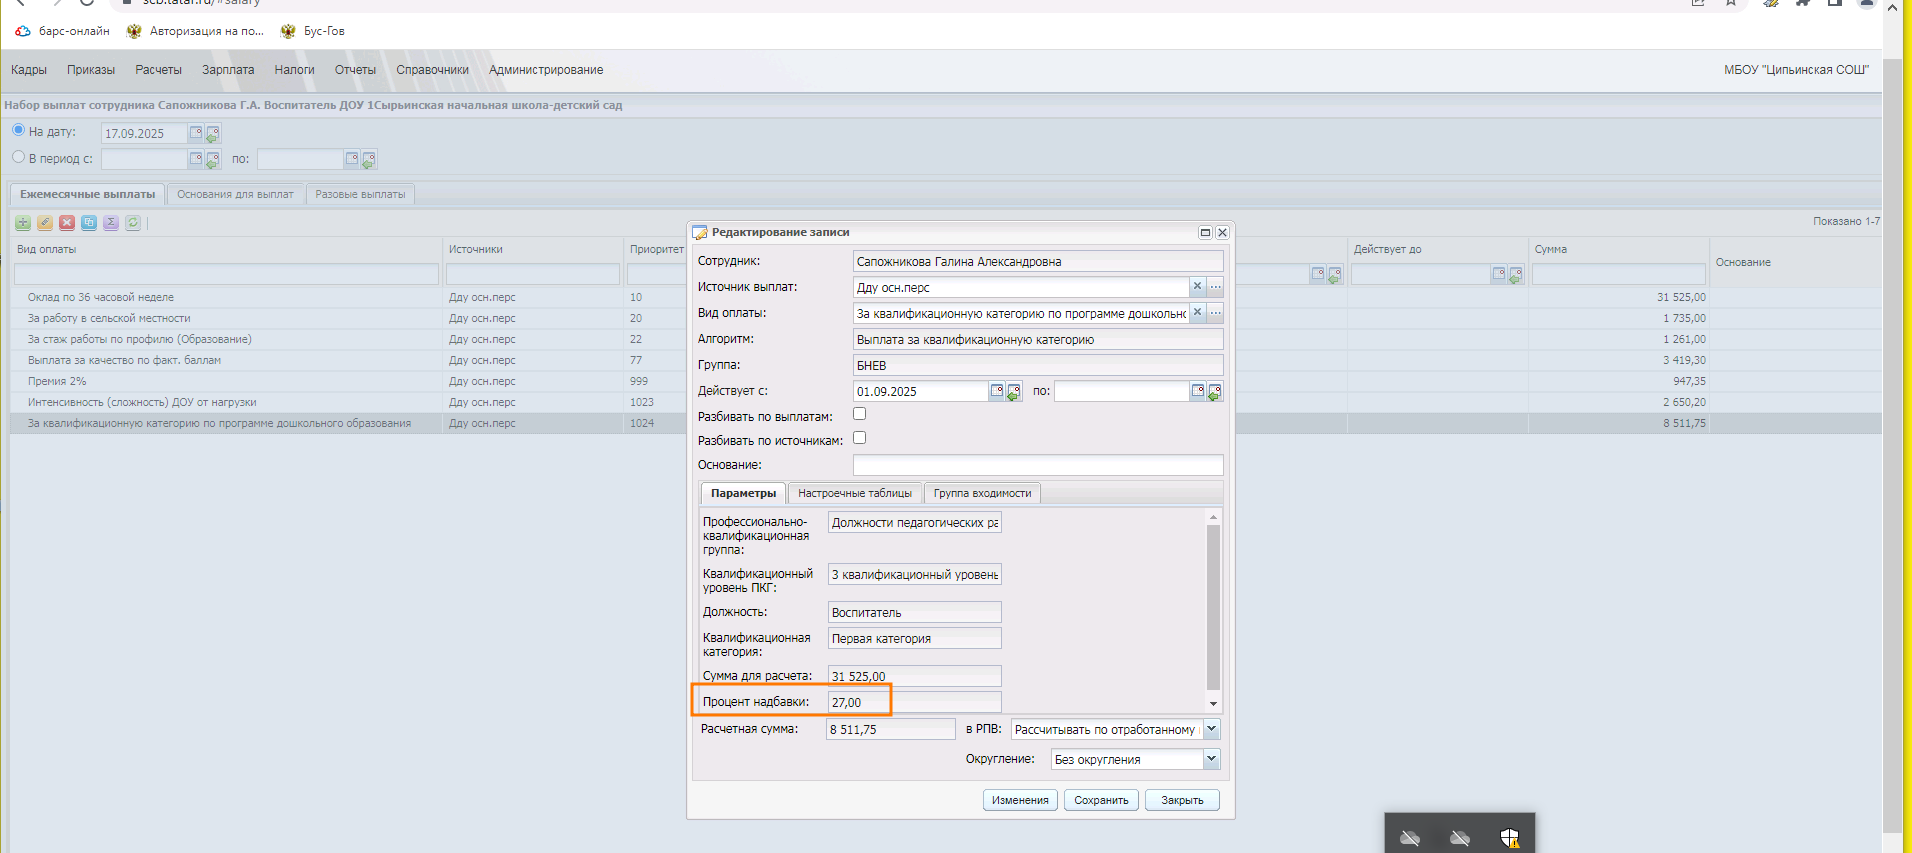Image resolution: width=1912 pixels, height=853 pixels.
Task: Click the scrollbar thumb in the Параметры panel
Action: pyautogui.click(x=1213, y=607)
